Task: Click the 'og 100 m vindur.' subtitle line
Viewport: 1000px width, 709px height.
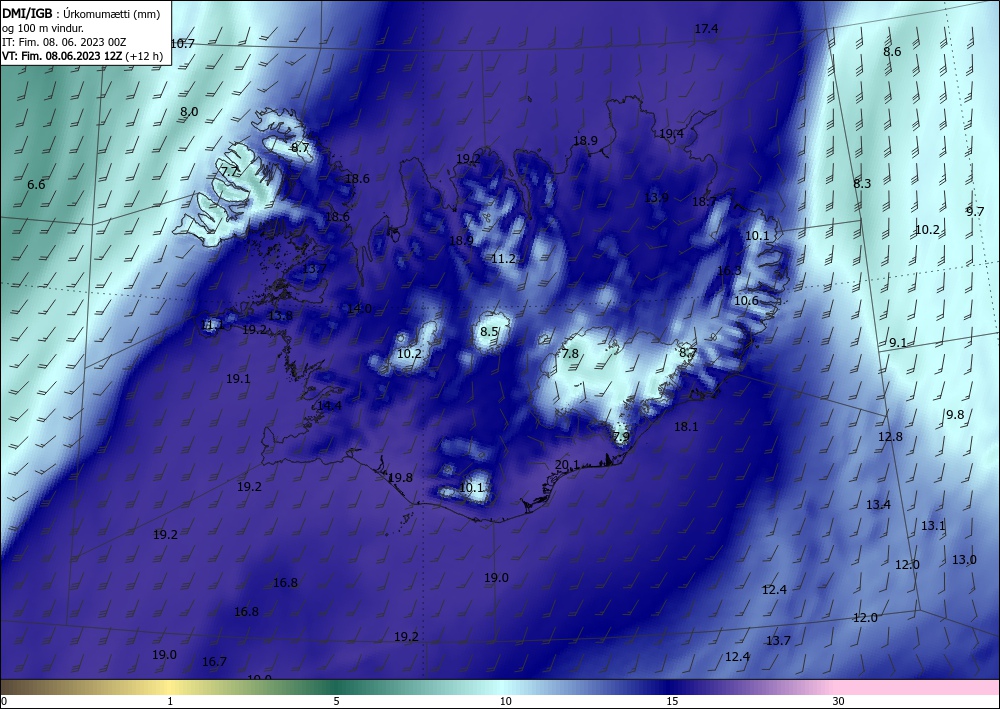Action: 41,28
